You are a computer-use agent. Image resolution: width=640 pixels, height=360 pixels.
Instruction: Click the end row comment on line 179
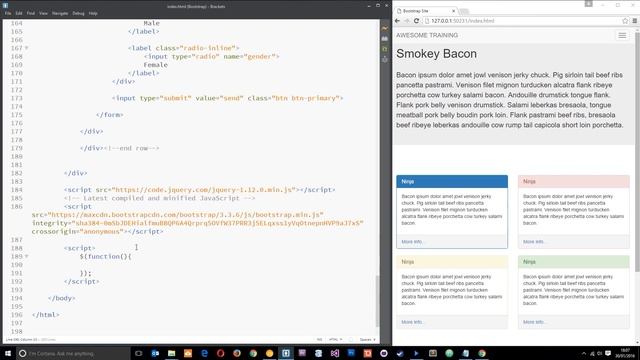click(131, 148)
